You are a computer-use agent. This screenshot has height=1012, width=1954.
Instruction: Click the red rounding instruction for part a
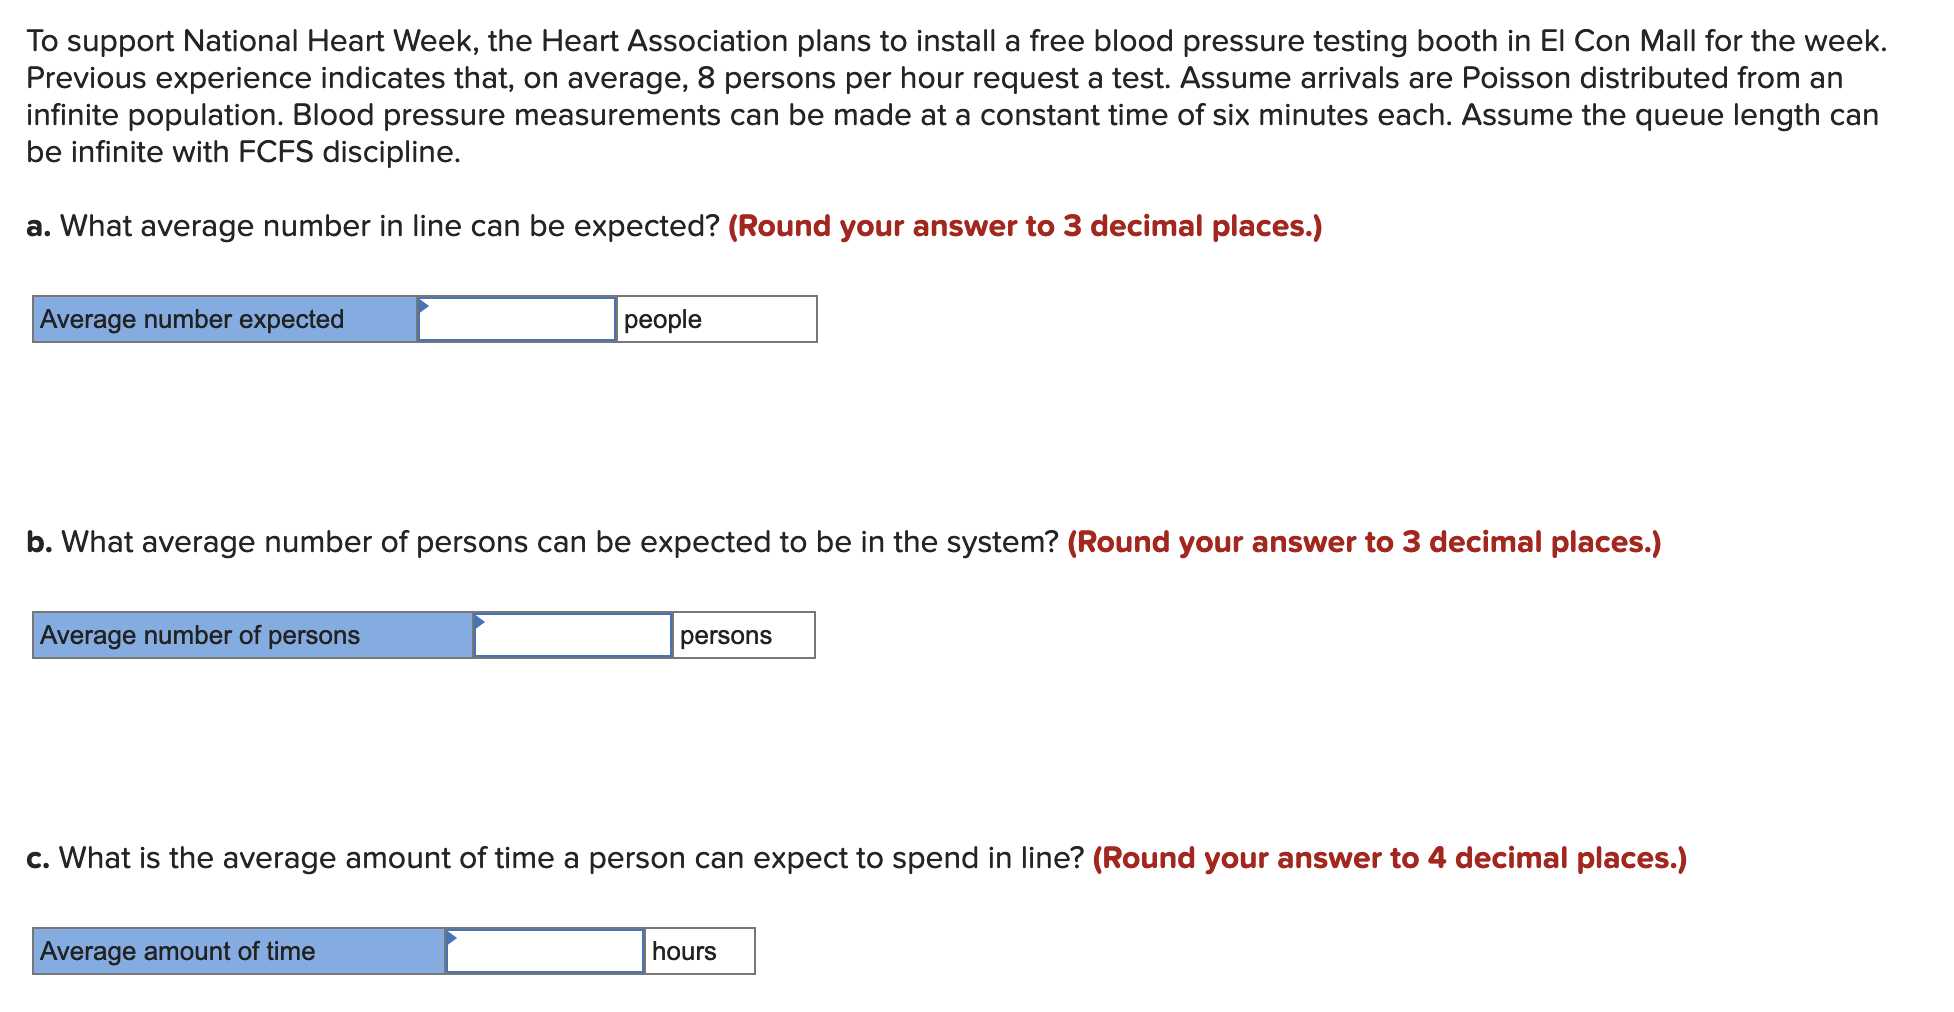tap(1025, 226)
